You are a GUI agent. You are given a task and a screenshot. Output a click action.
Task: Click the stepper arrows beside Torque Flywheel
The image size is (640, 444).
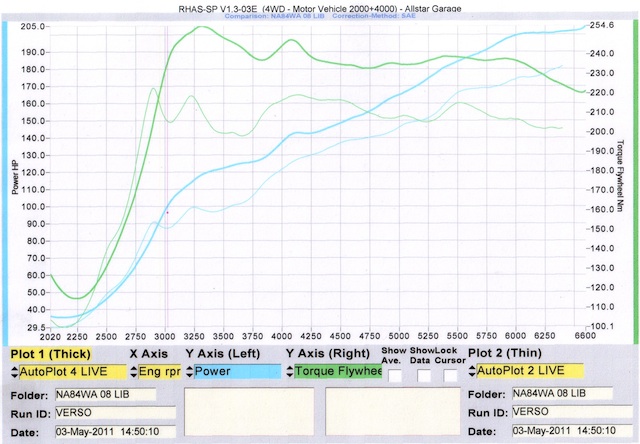coord(290,371)
